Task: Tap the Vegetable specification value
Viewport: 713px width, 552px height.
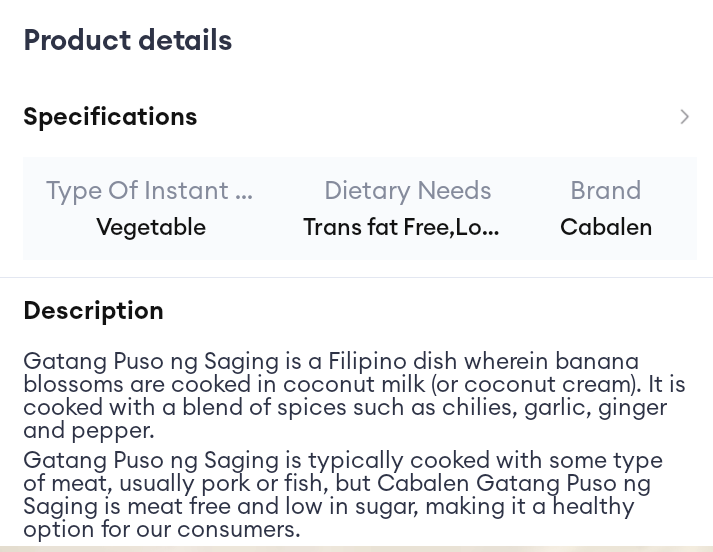Action: pyautogui.click(x=151, y=227)
